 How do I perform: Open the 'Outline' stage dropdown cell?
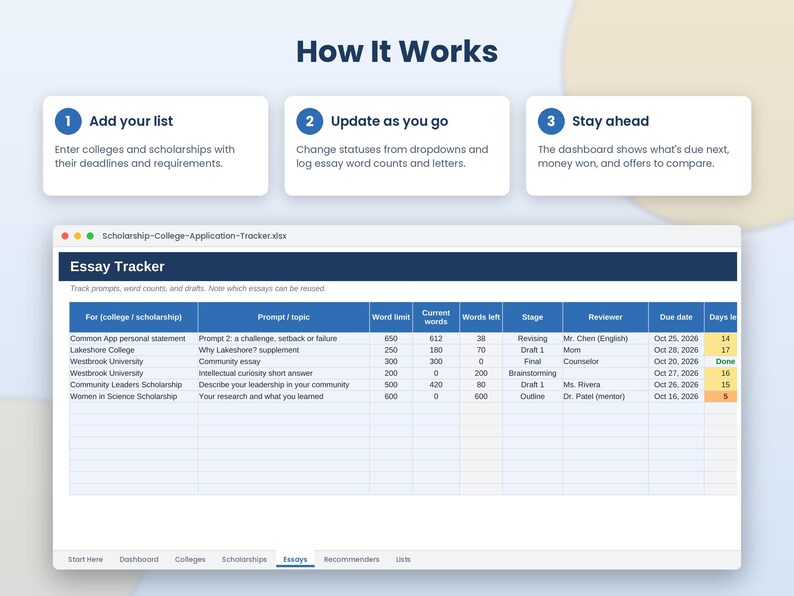tap(532, 396)
